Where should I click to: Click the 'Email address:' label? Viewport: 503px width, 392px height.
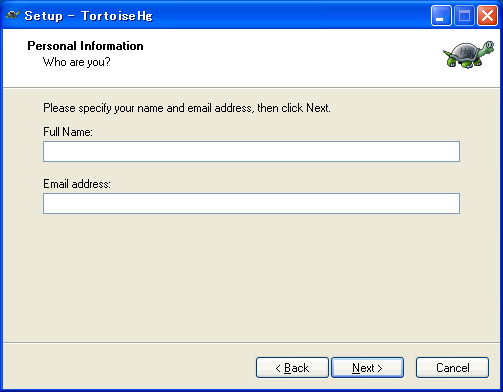click(77, 184)
